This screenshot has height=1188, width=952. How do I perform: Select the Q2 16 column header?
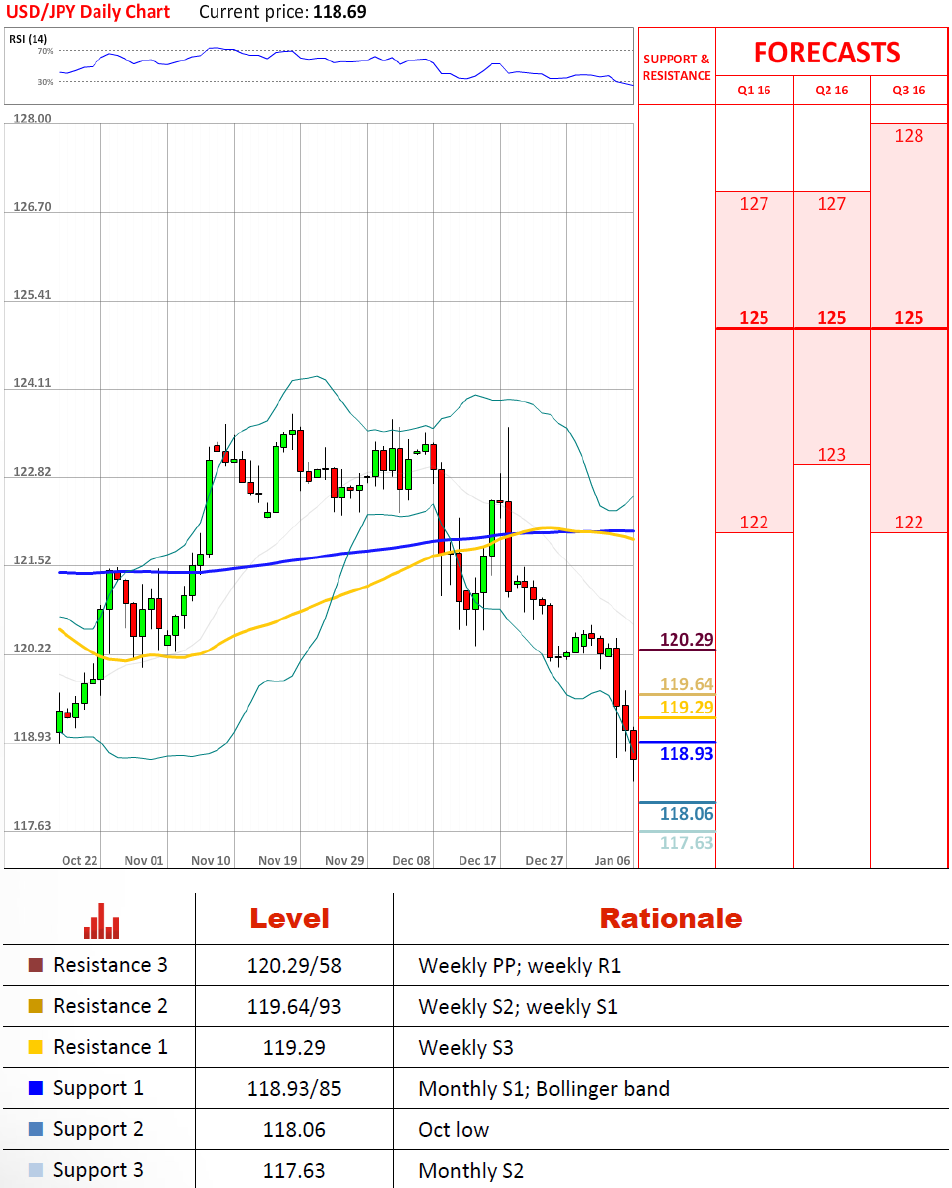tap(832, 90)
